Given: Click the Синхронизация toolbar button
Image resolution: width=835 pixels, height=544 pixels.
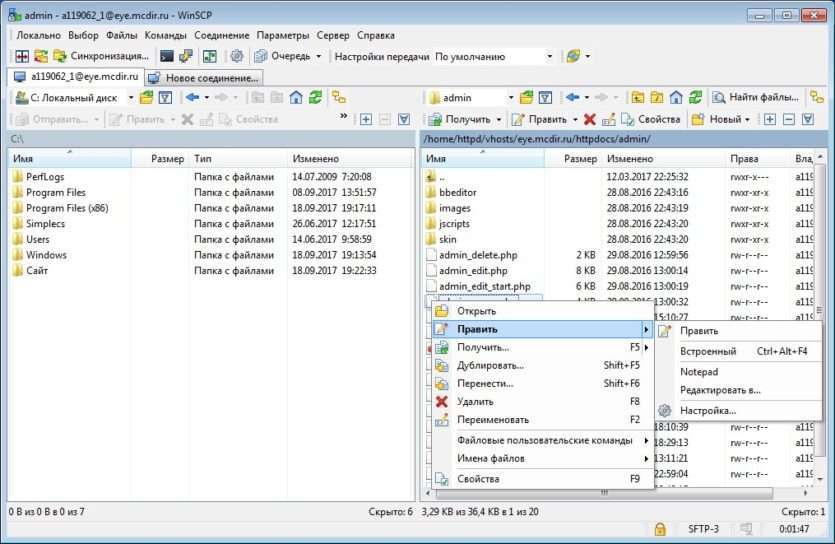Looking at the screenshot, I should tap(101, 56).
